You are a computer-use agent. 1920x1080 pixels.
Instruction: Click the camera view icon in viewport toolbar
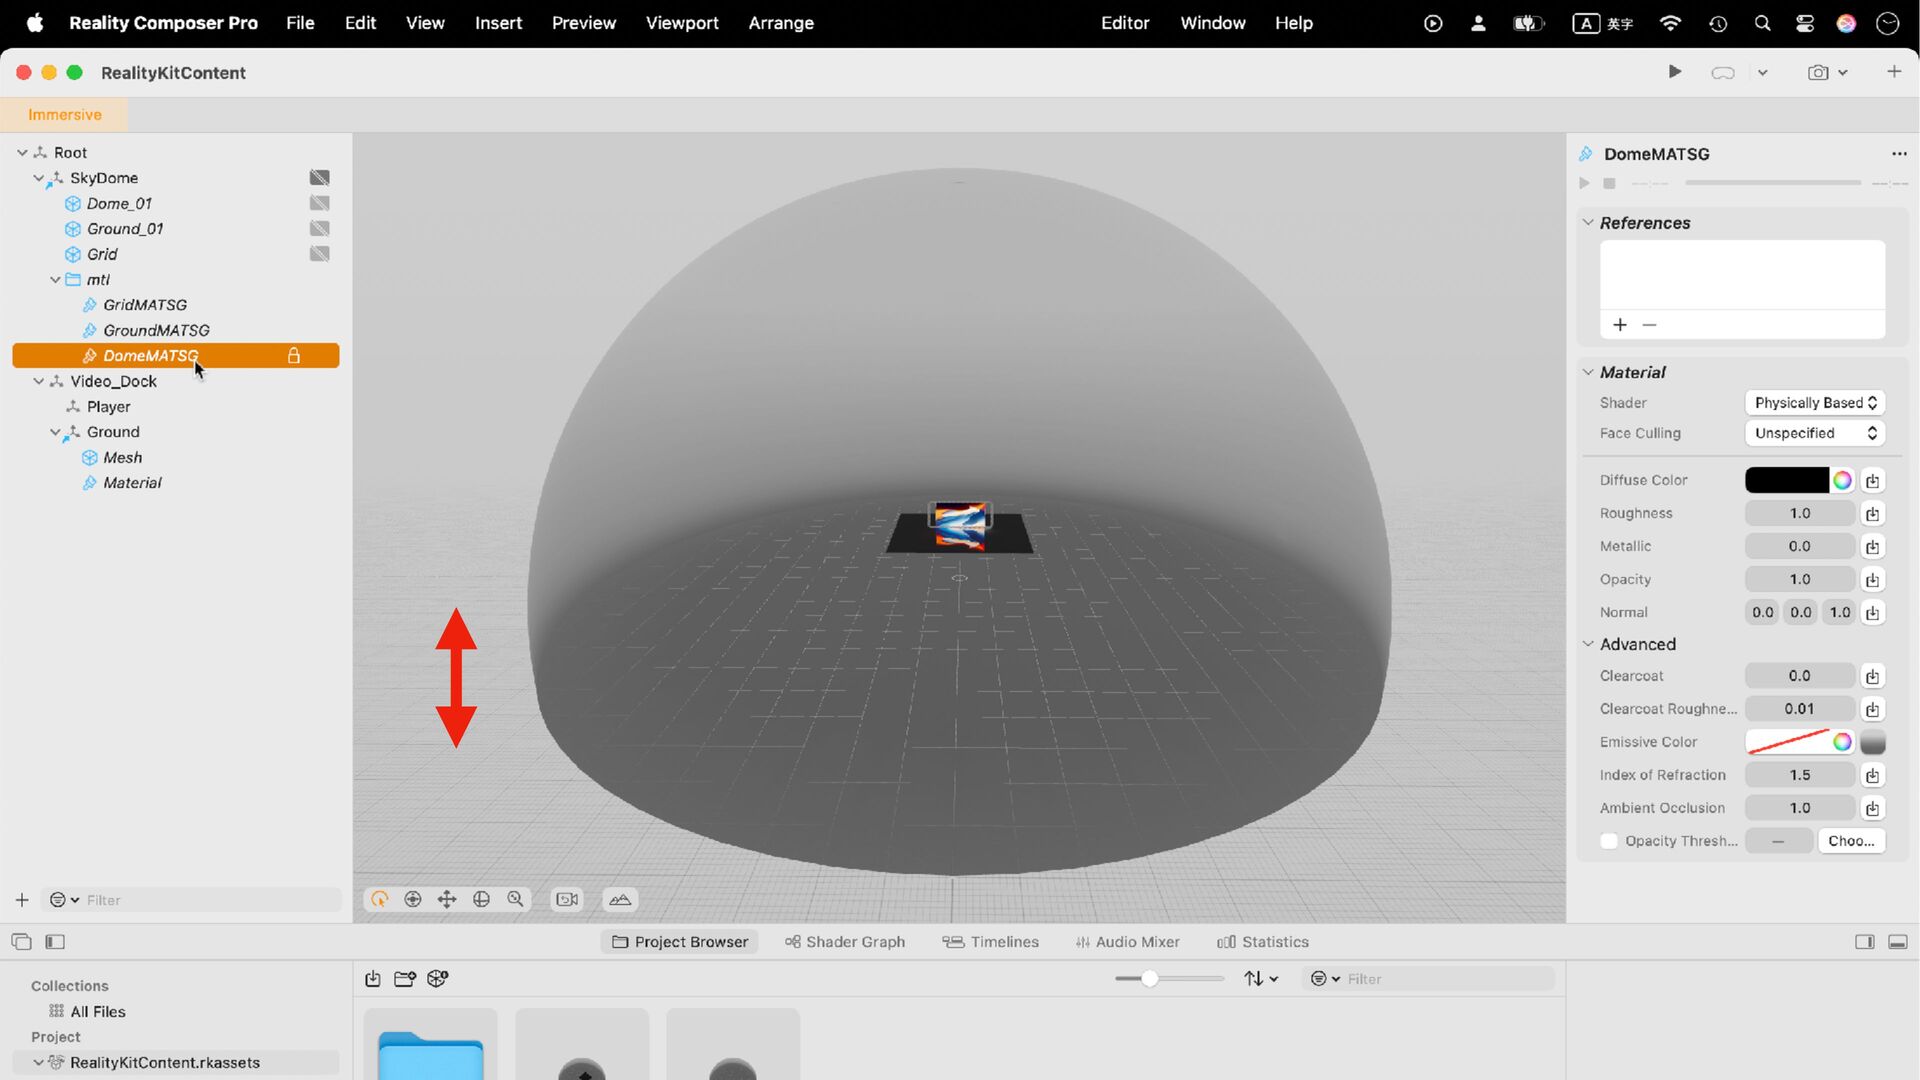[x=567, y=899]
